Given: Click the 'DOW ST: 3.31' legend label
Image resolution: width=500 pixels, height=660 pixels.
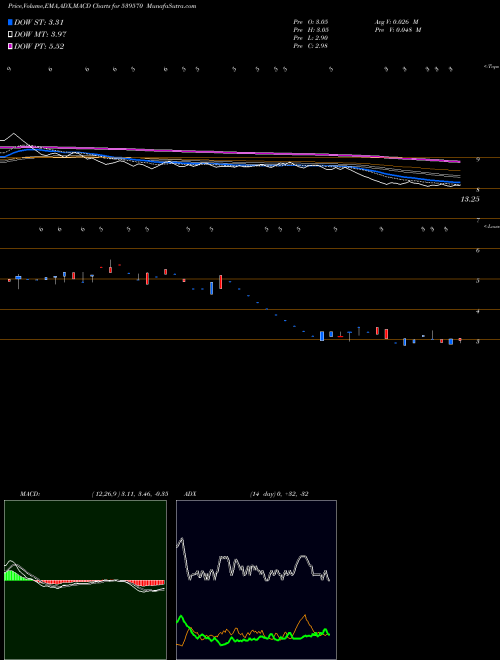Looking at the screenshot, I should pyautogui.click(x=39, y=22).
